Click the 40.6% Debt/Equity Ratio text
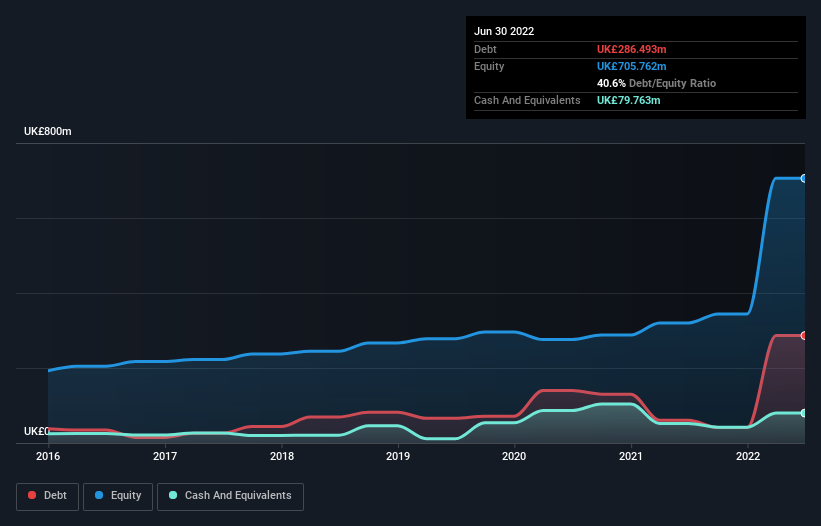The image size is (821, 526). point(656,83)
